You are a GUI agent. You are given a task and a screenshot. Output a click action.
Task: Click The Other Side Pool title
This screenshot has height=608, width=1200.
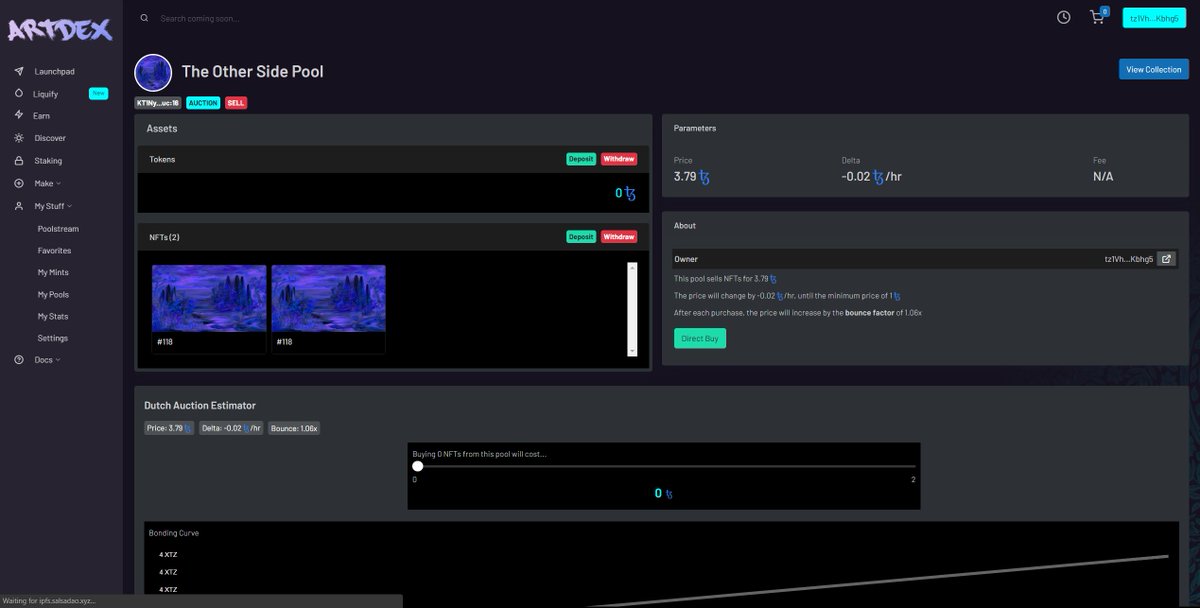pyautogui.click(x=252, y=72)
